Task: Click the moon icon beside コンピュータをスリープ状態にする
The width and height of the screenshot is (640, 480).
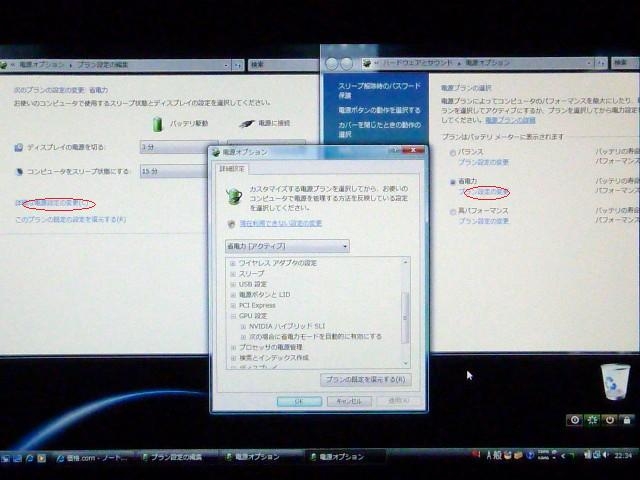Action: (19, 171)
